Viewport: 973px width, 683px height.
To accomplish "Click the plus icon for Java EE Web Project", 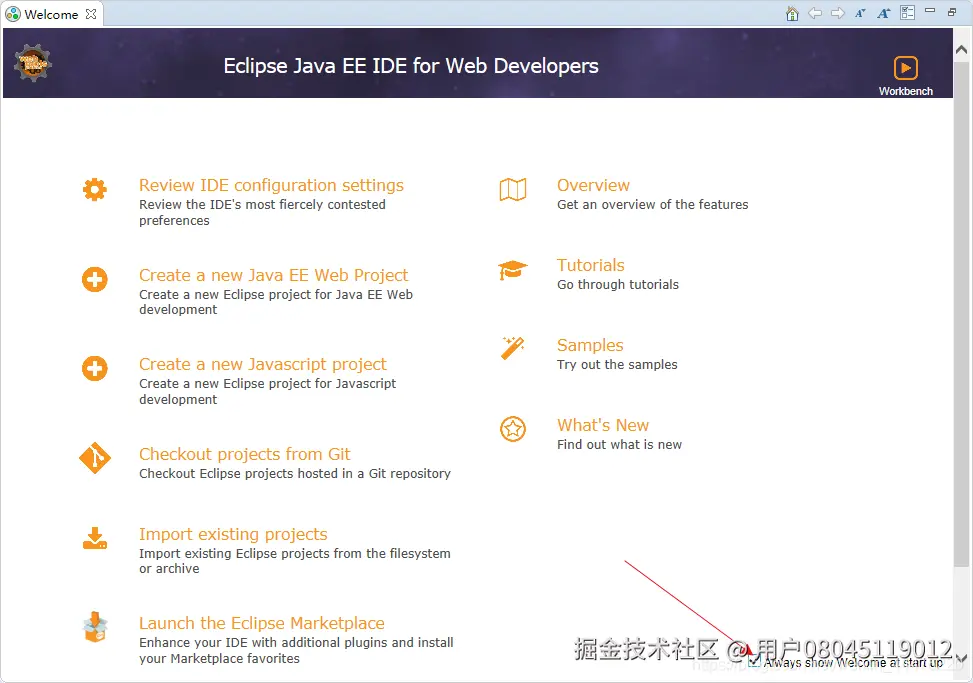I will click(x=94, y=279).
